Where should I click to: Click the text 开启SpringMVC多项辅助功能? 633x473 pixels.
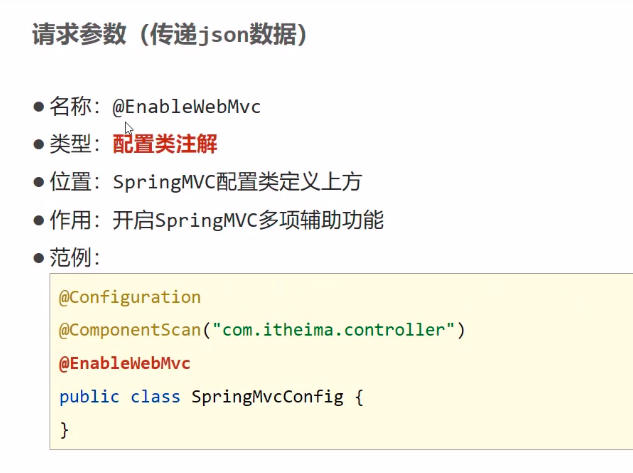coord(247,220)
